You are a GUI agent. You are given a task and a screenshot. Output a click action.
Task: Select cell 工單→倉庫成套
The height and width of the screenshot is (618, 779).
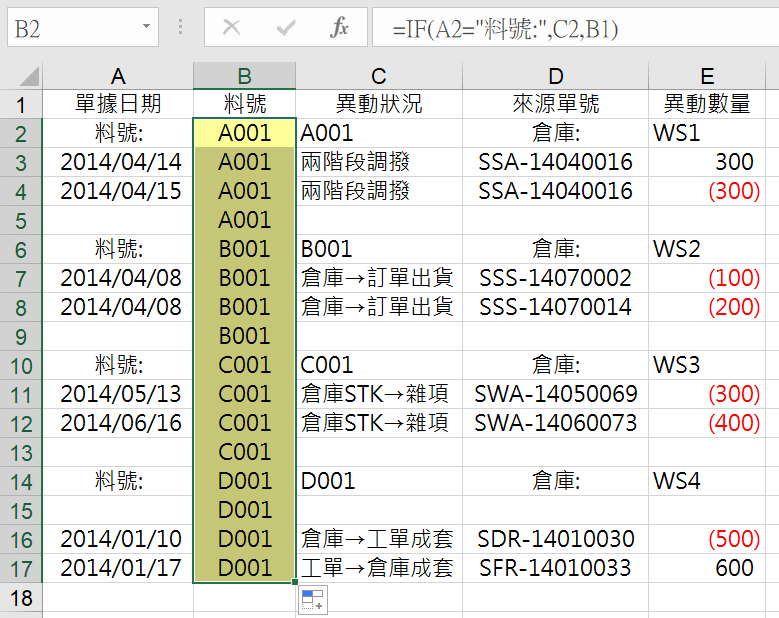pyautogui.click(x=379, y=568)
